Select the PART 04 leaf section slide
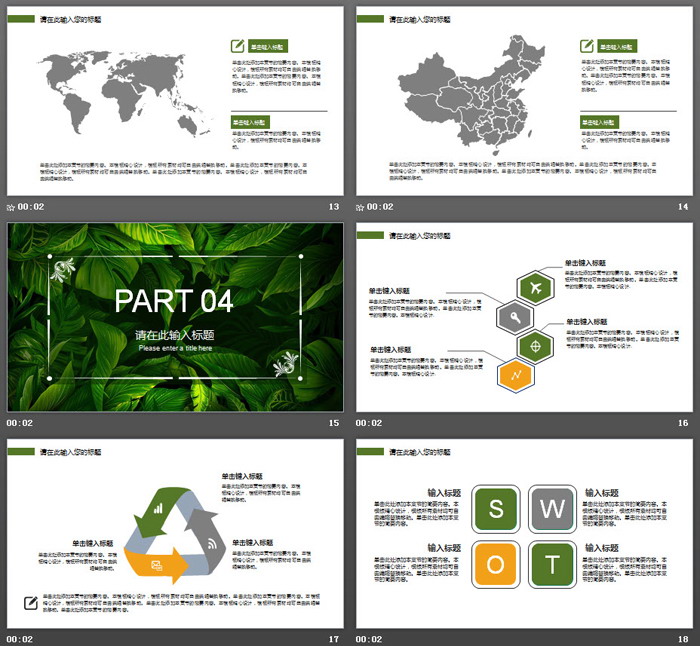 coord(175,317)
